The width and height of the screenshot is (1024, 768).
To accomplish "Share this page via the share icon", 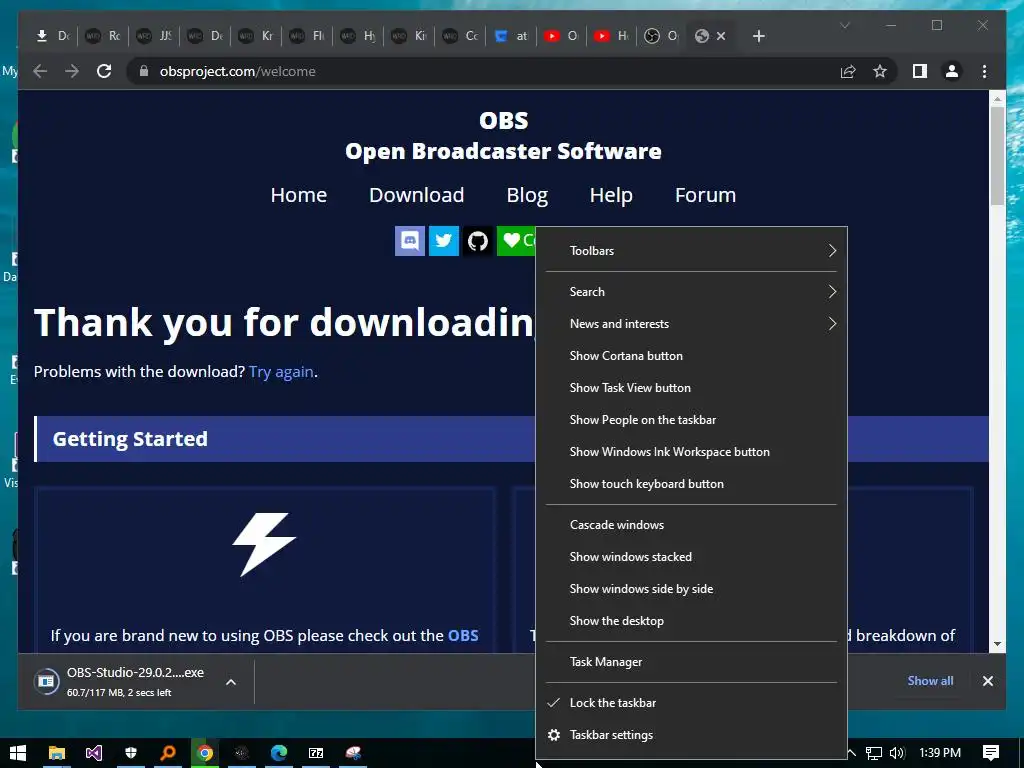I will pyautogui.click(x=848, y=71).
